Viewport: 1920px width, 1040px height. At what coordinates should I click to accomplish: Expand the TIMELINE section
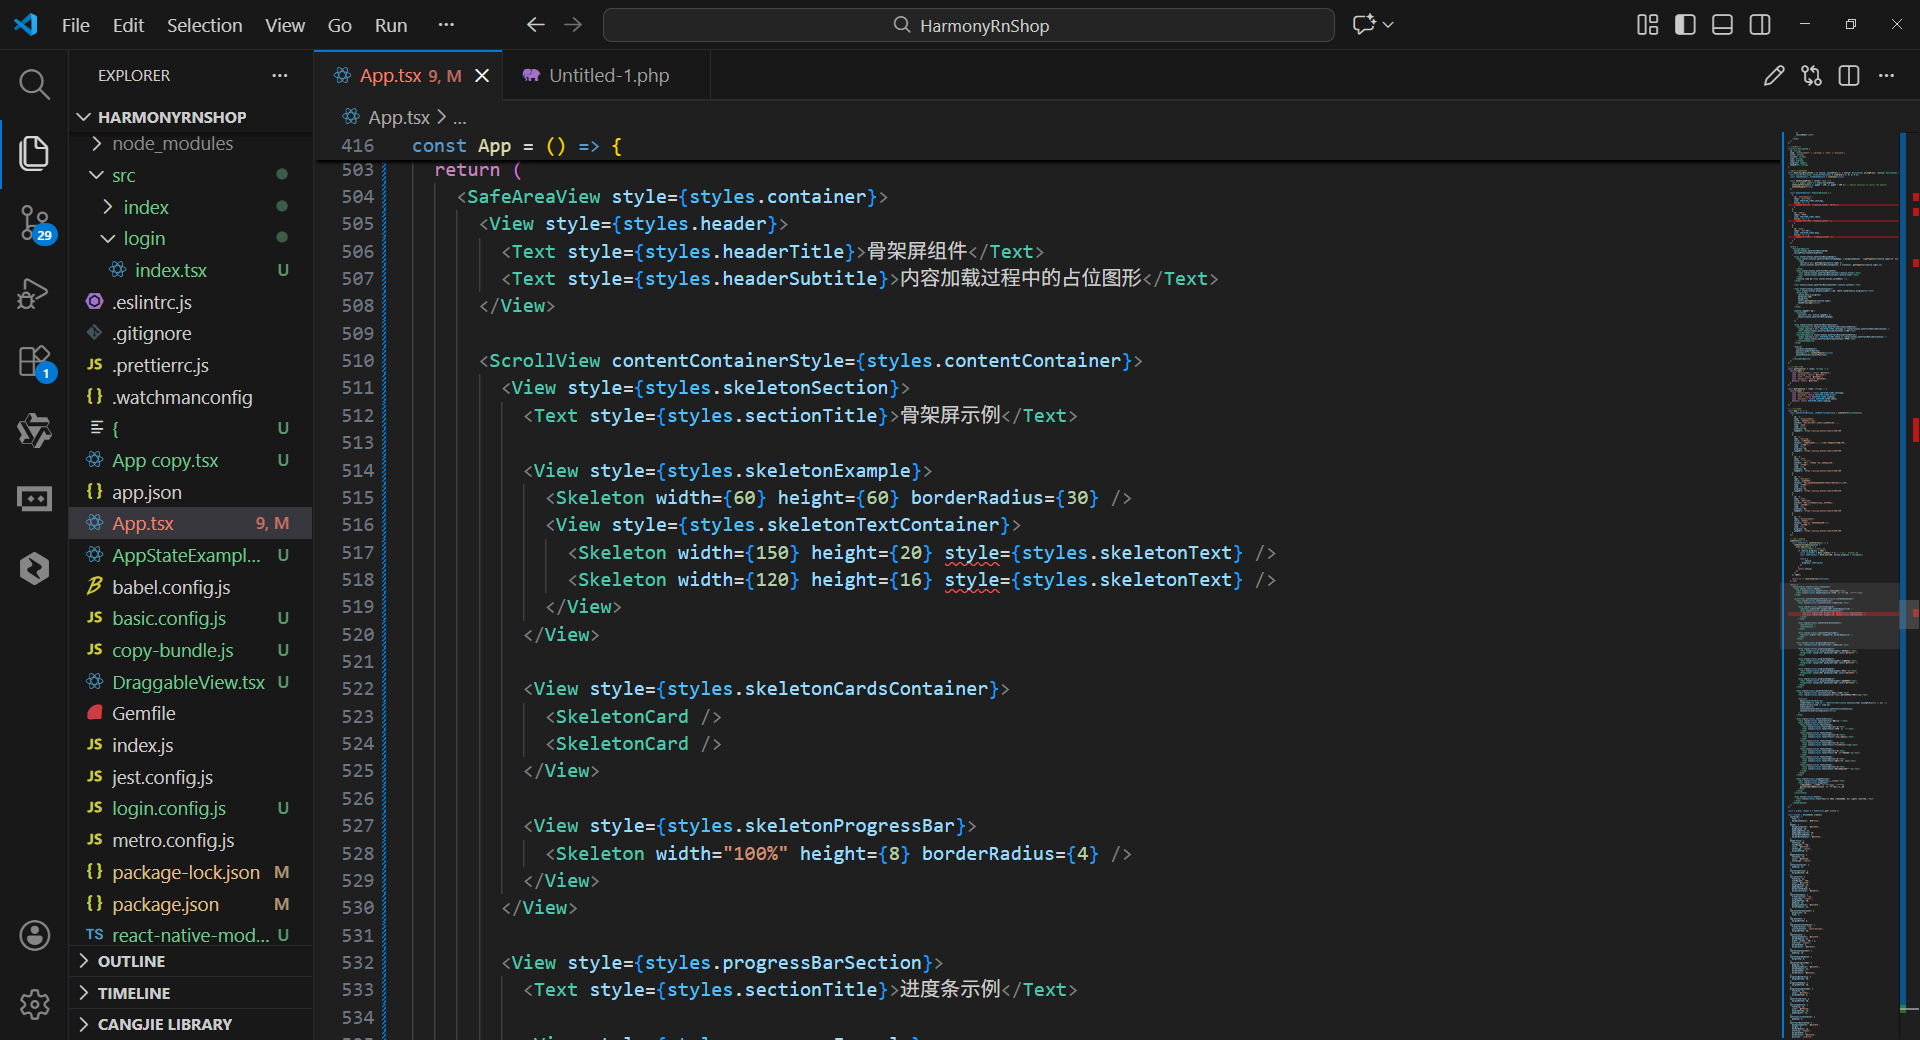coord(190,993)
